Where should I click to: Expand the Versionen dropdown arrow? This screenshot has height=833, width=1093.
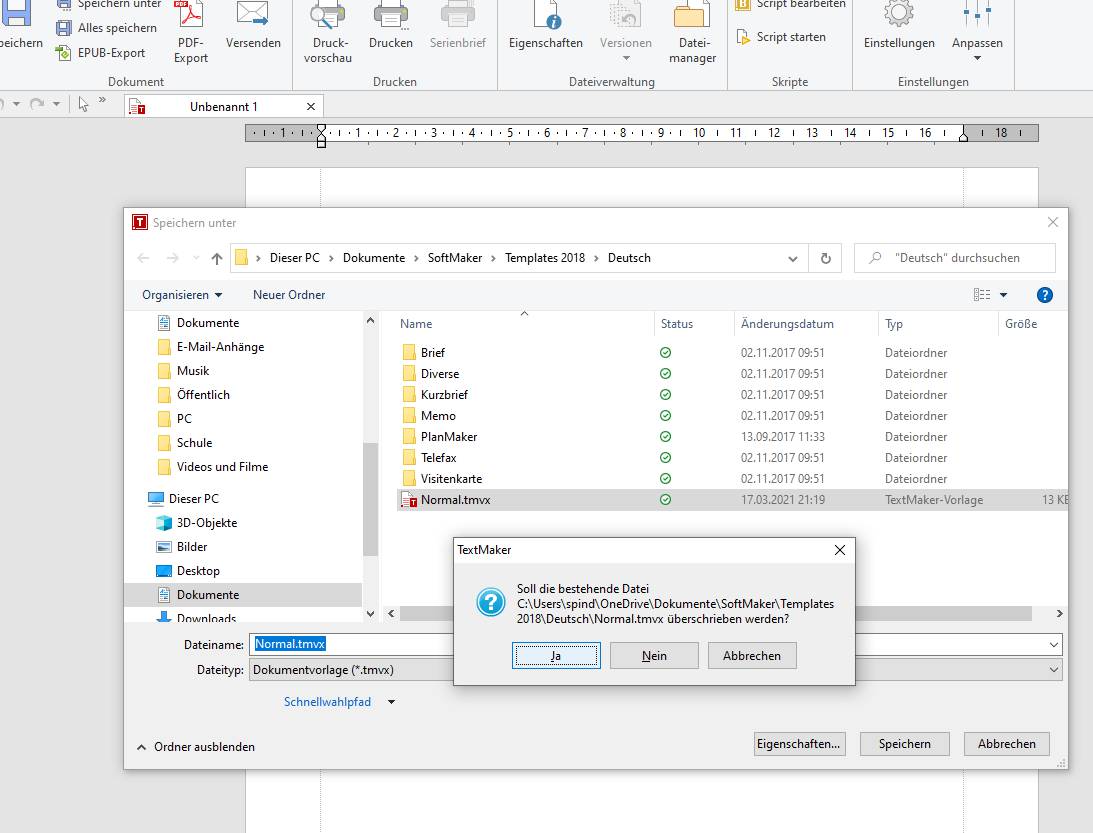[x=625, y=59]
